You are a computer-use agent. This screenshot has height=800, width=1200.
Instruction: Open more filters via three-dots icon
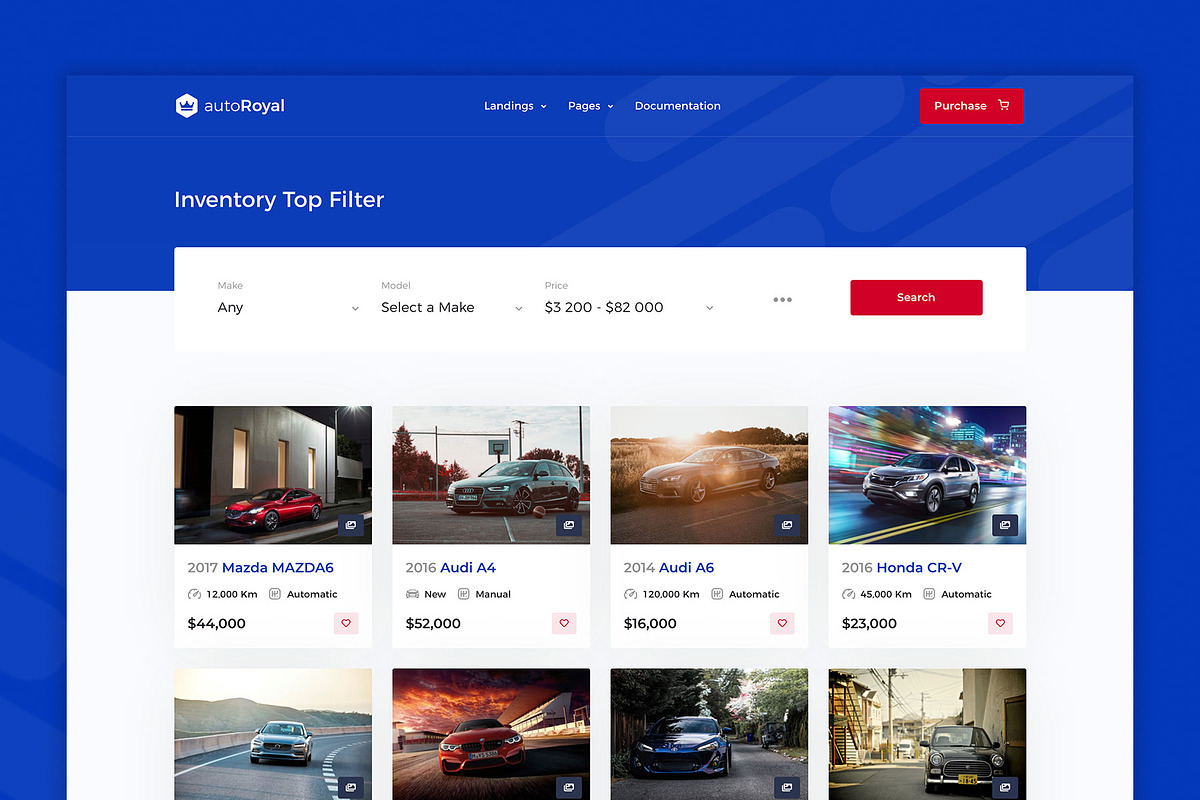pyautogui.click(x=783, y=299)
